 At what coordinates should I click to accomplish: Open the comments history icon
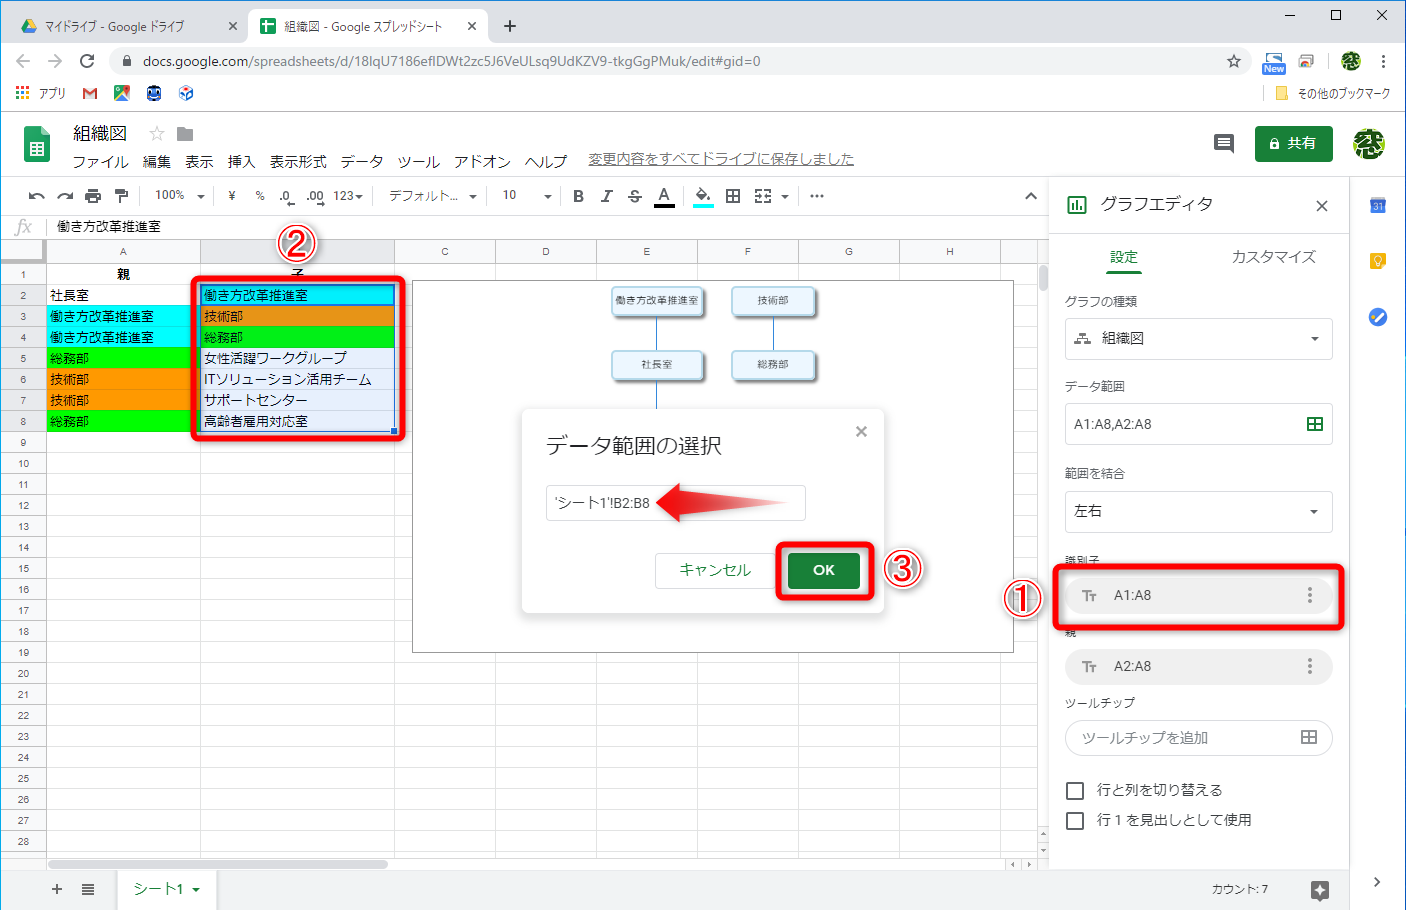click(1224, 143)
